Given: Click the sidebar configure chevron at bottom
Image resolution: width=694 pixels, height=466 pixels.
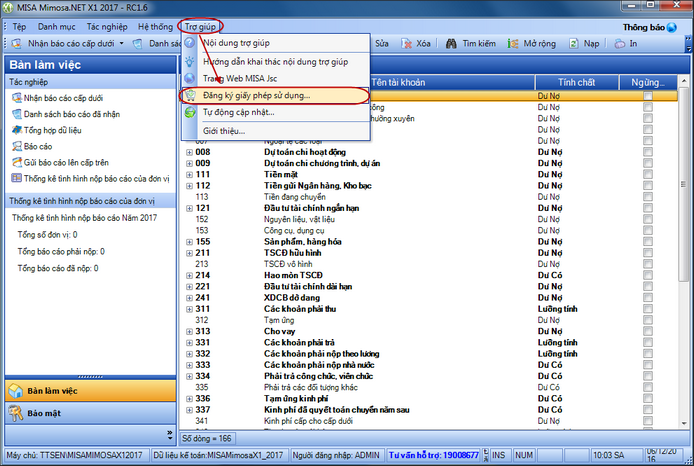Looking at the screenshot, I should coord(170,435).
